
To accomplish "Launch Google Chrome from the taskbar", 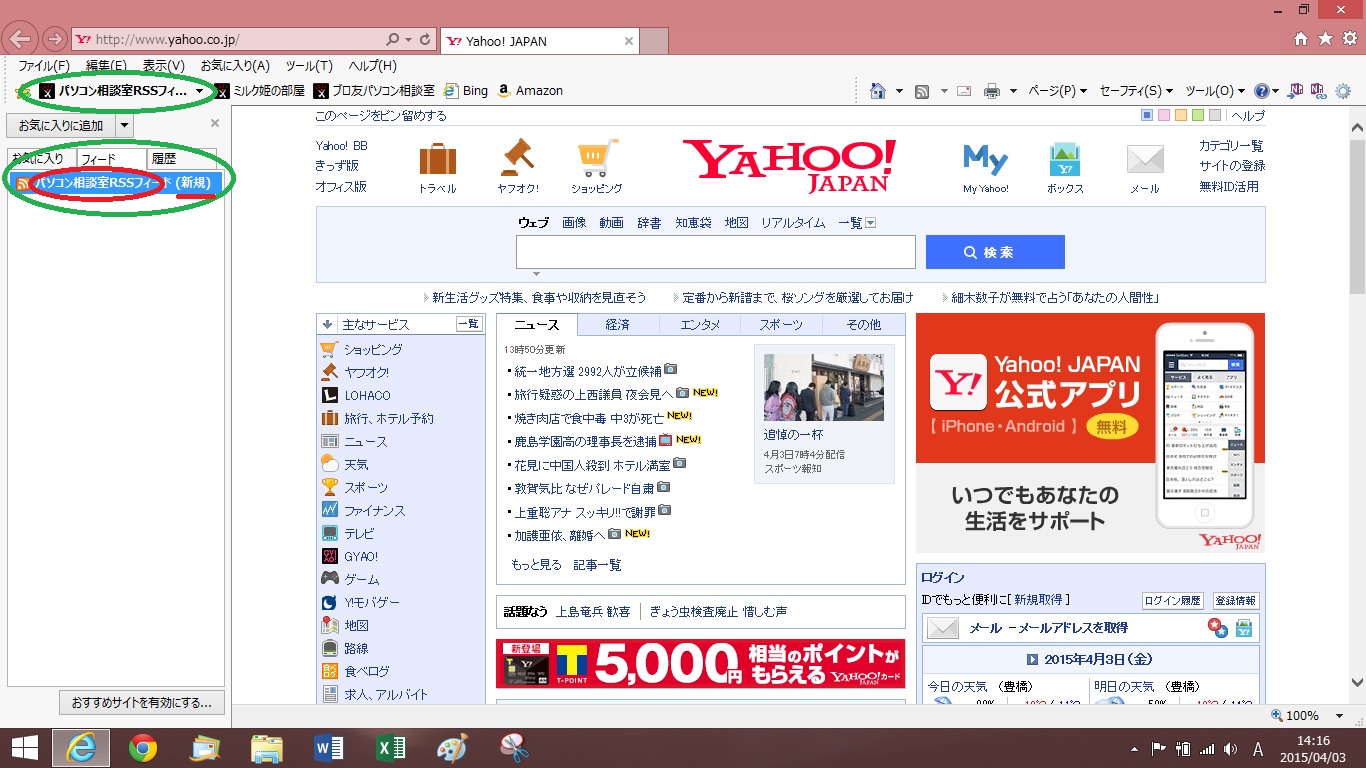I will pyautogui.click(x=143, y=748).
